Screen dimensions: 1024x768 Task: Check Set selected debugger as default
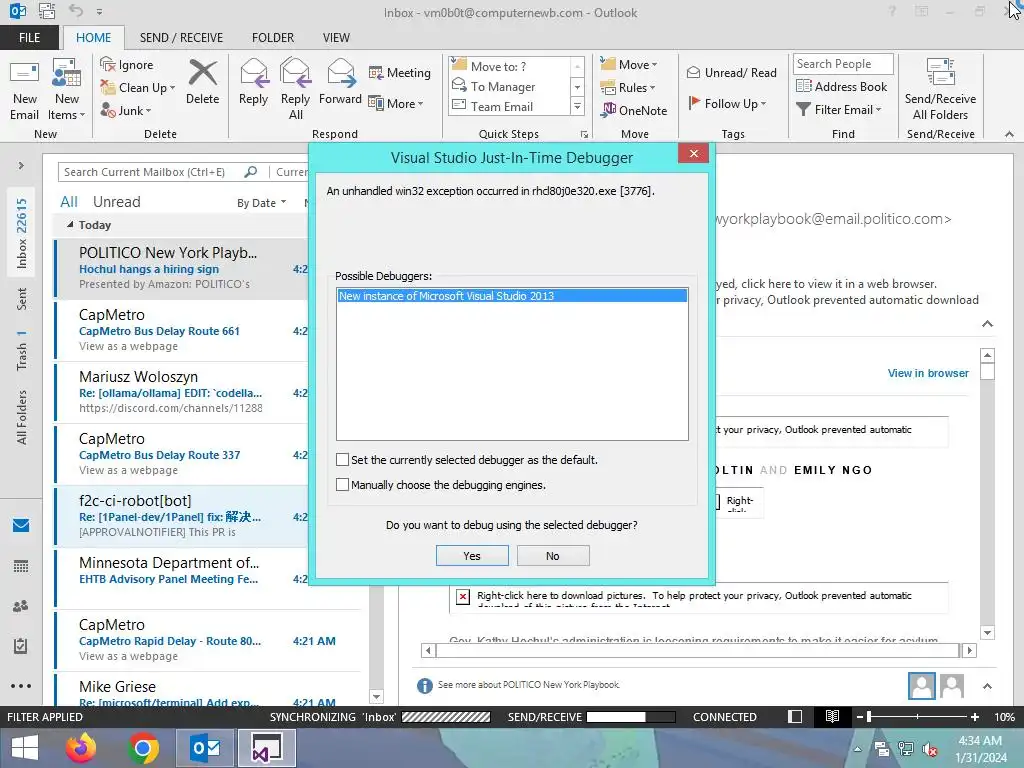342,460
